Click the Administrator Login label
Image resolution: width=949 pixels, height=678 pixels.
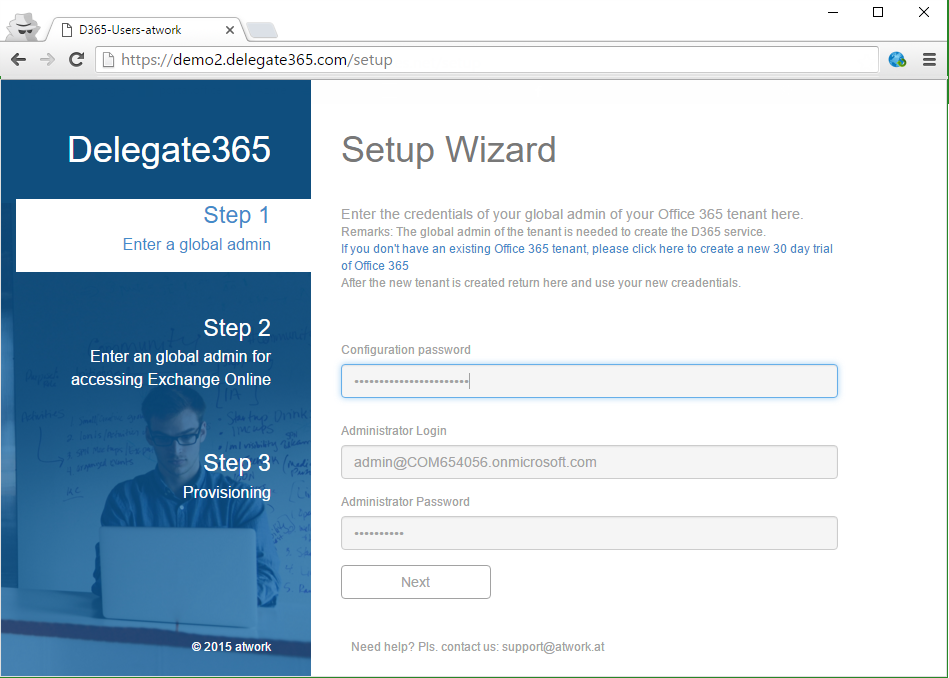pyautogui.click(x=393, y=430)
